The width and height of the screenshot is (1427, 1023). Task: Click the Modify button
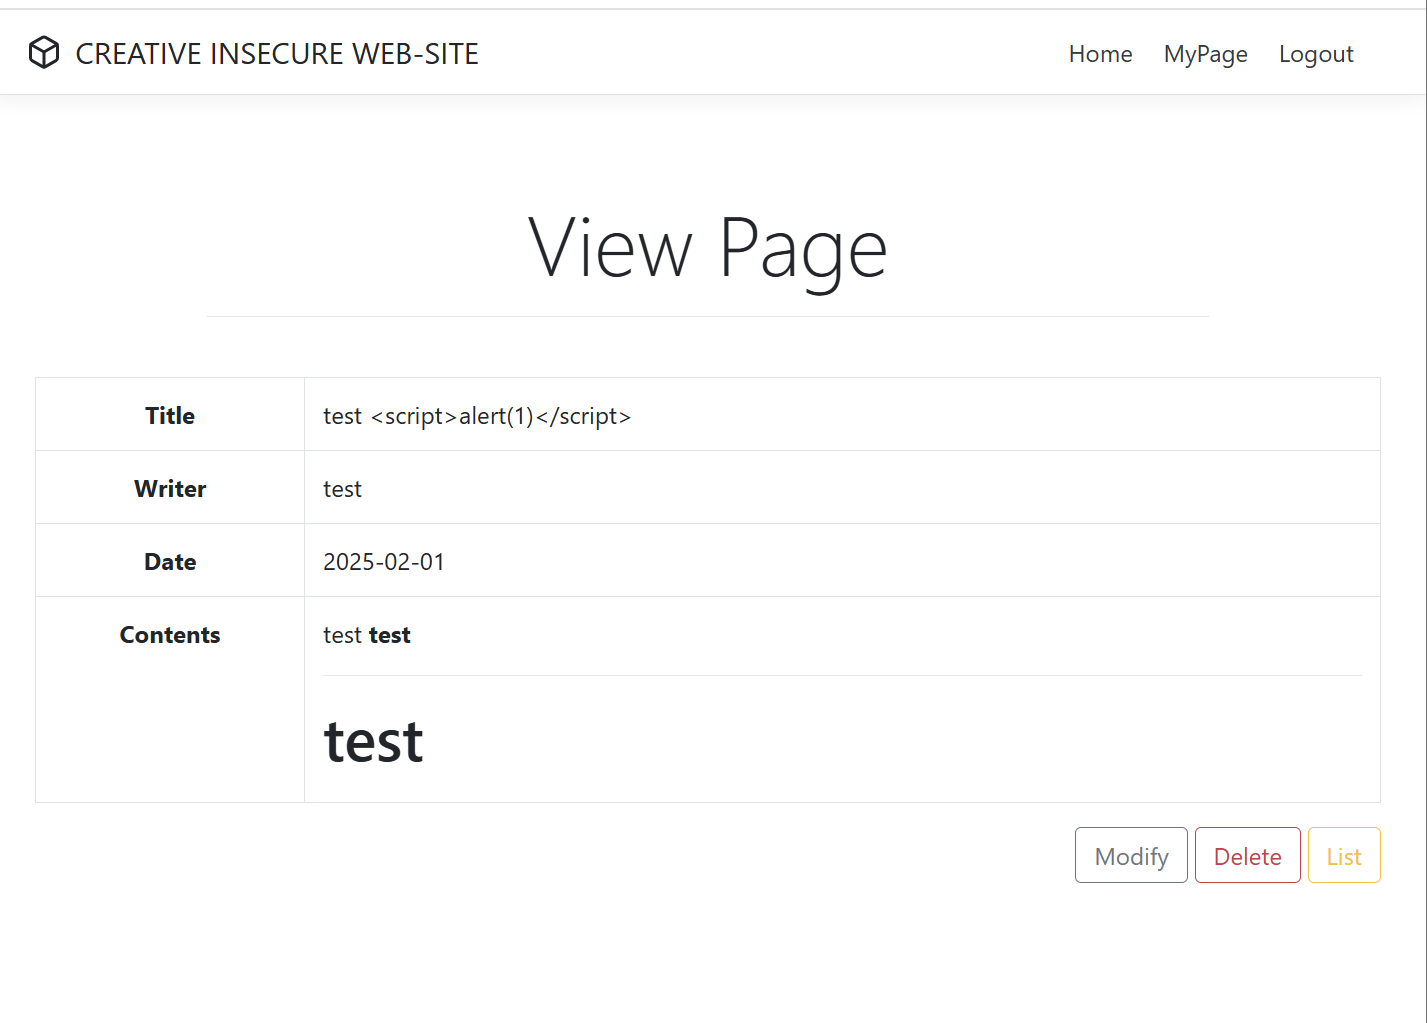point(1131,856)
